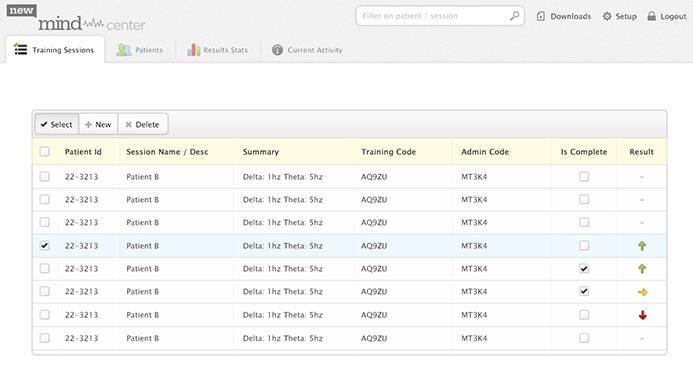Click the Patient Id column header
The width and height of the screenshot is (693, 391).
(x=83, y=152)
